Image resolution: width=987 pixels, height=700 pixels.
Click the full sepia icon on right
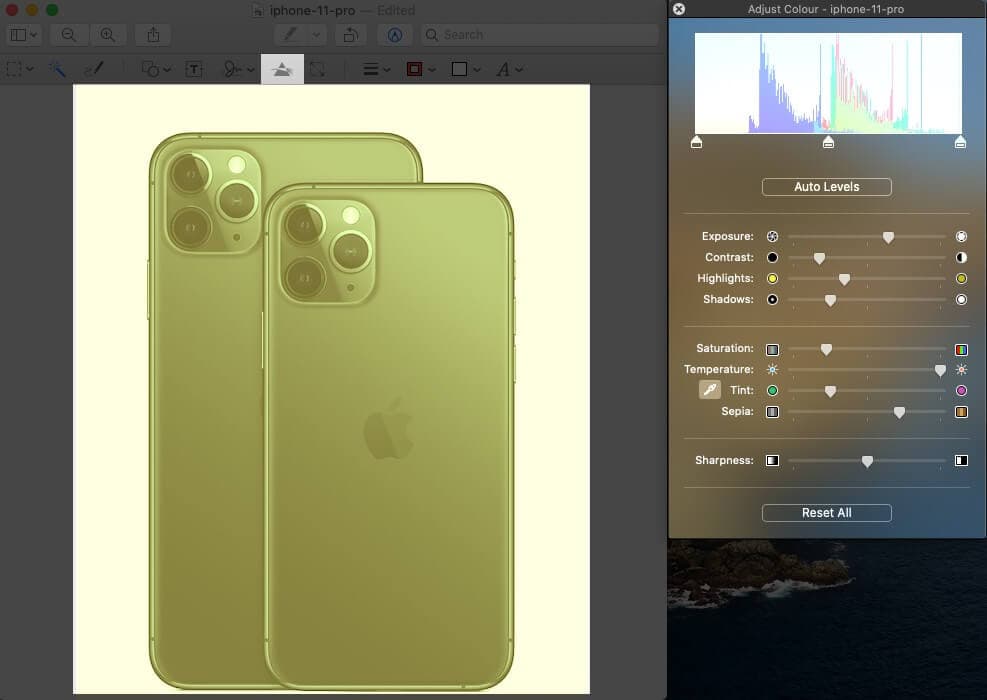point(961,412)
